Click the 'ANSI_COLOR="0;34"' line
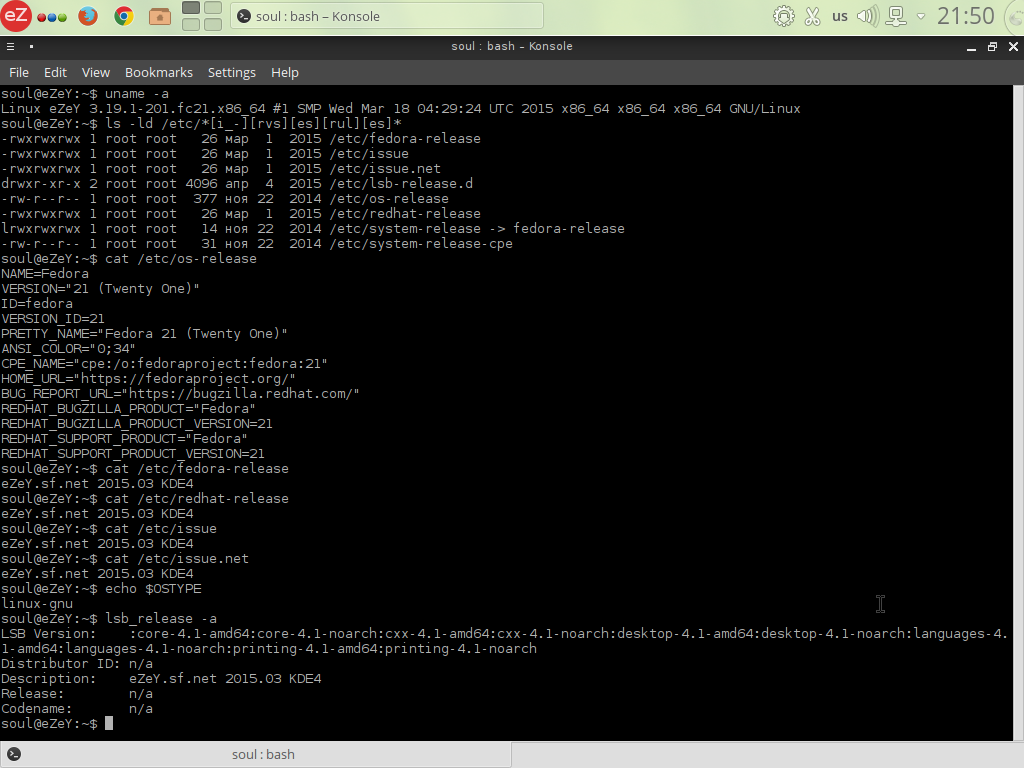Image resolution: width=1024 pixels, height=768 pixels. pyautogui.click(x=69, y=349)
